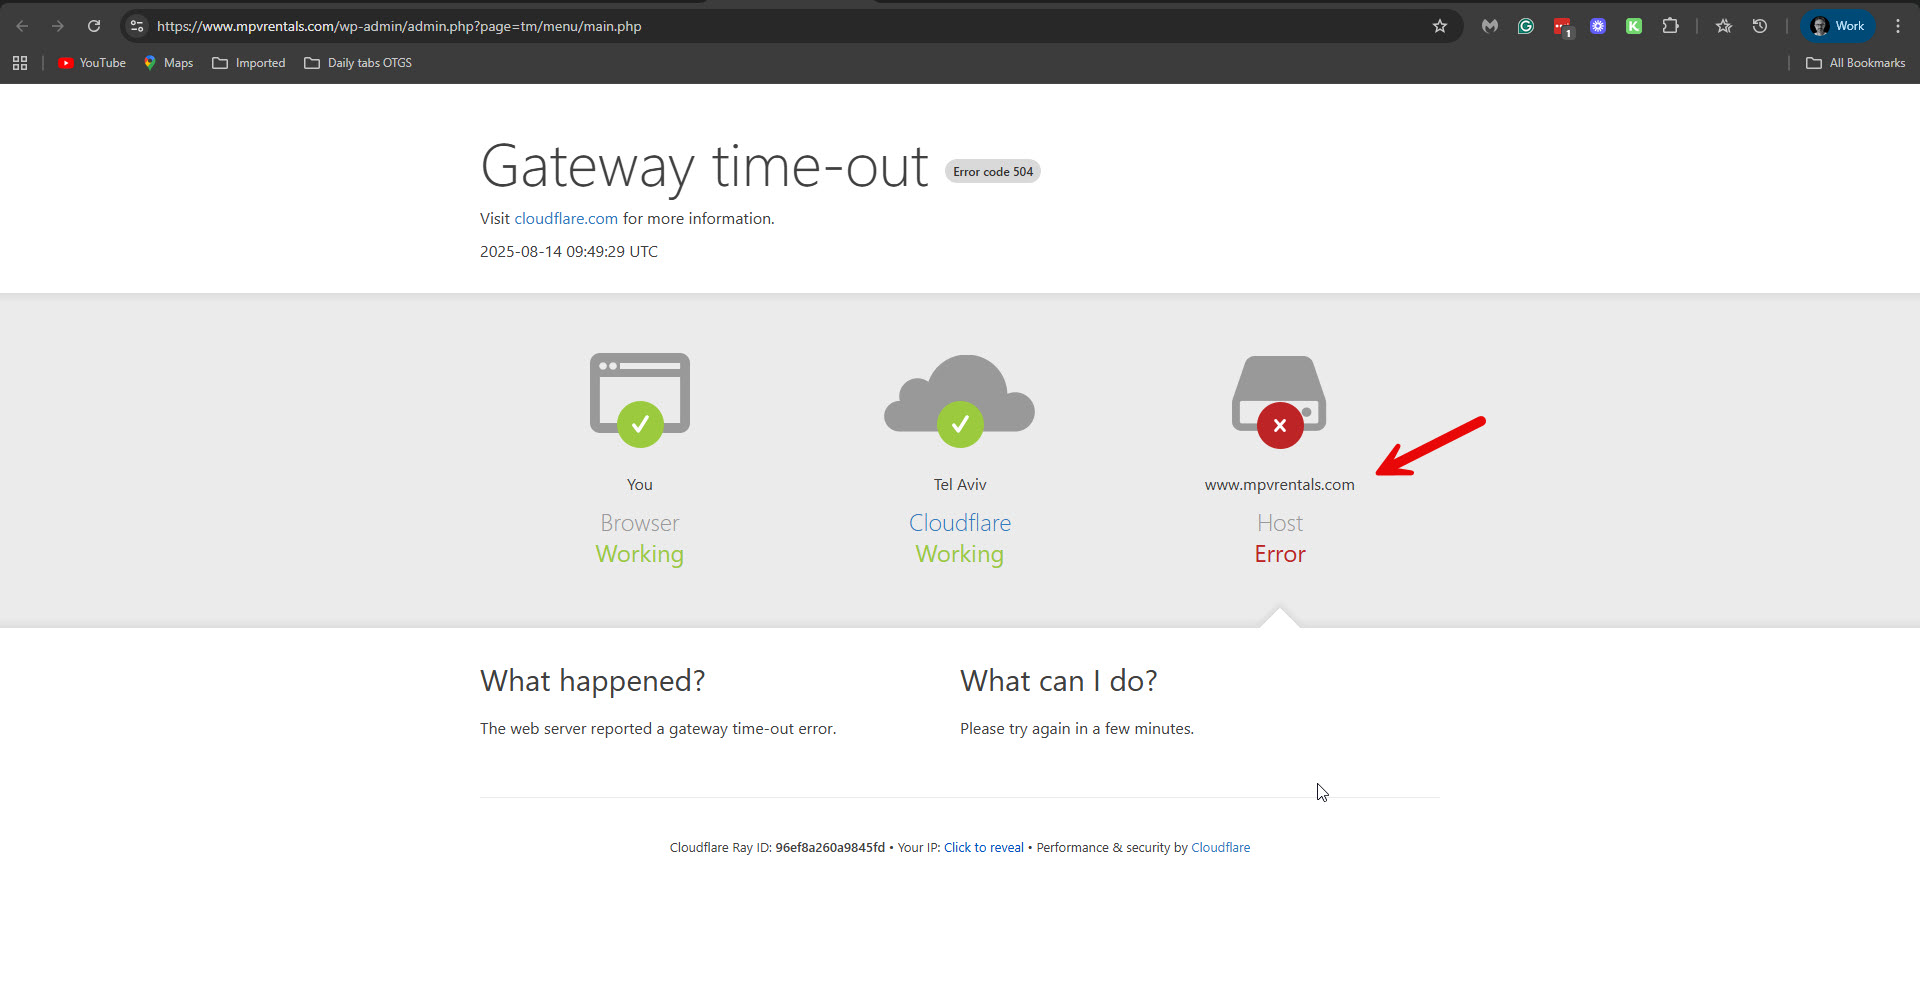Click the Cloudflare cloud icon with checkmark
Image resolution: width=1920 pixels, height=995 pixels.
click(960, 399)
